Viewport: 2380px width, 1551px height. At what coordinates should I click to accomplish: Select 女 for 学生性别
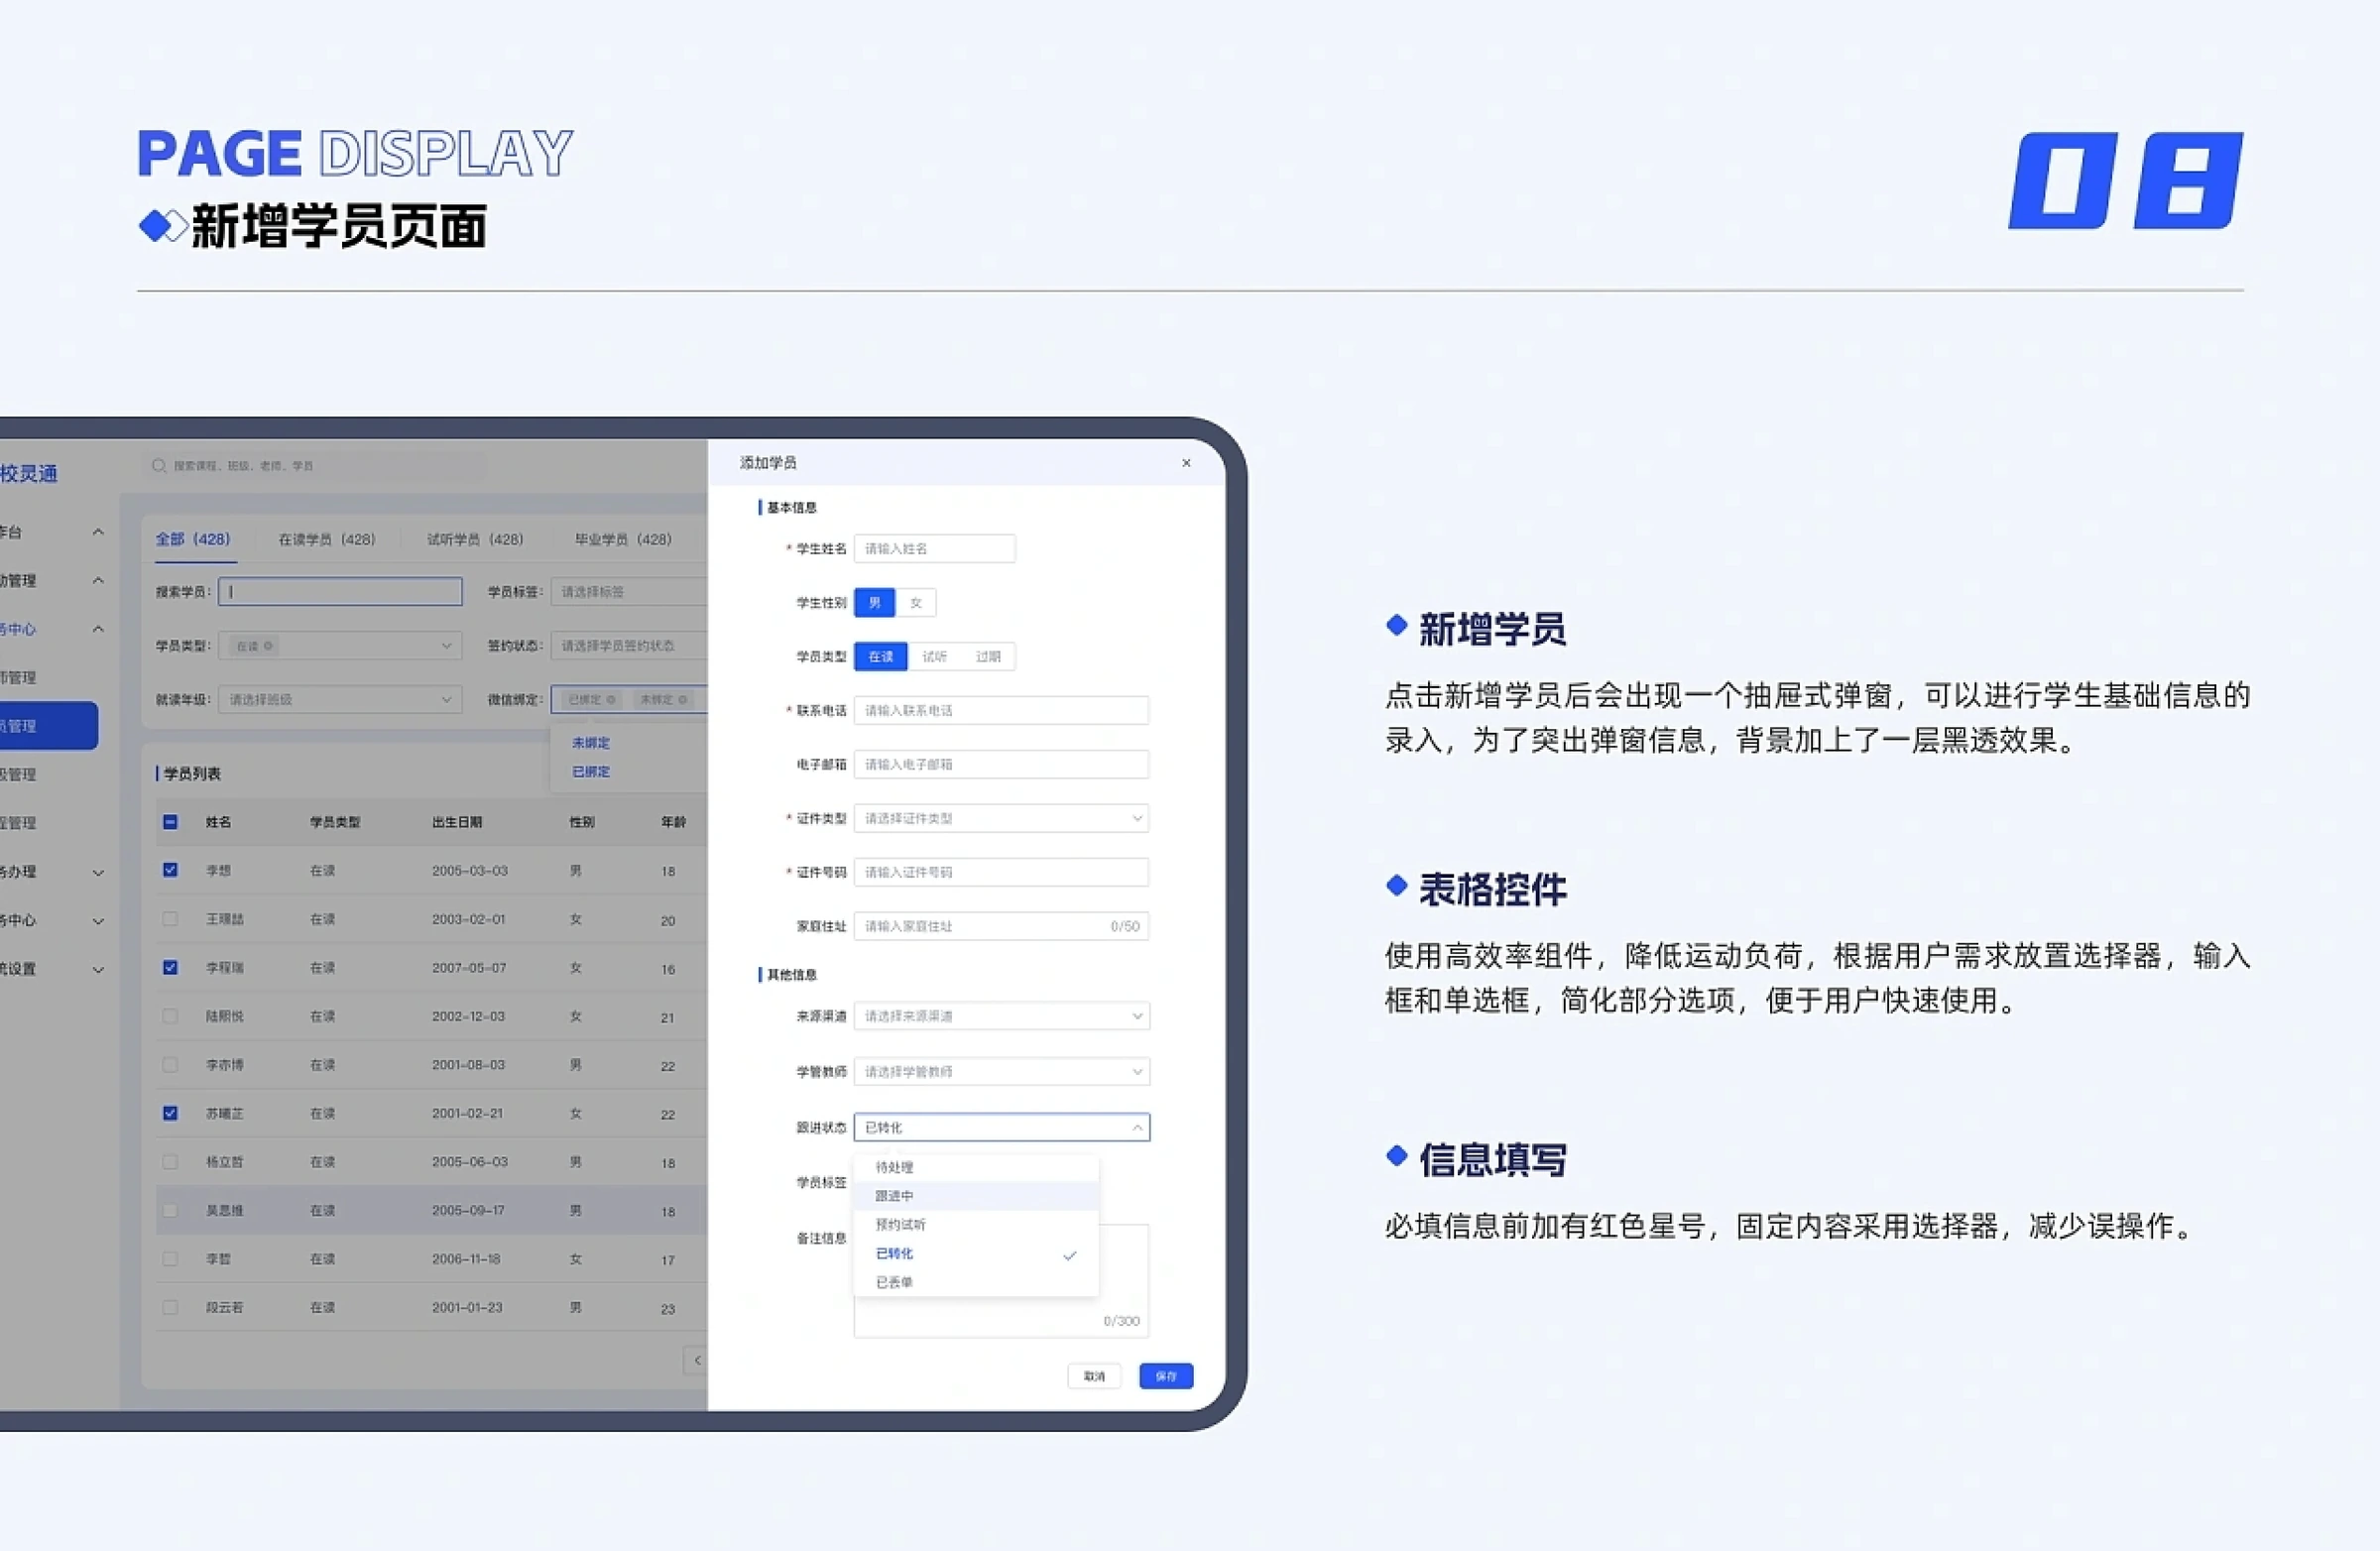click(916, 603)
